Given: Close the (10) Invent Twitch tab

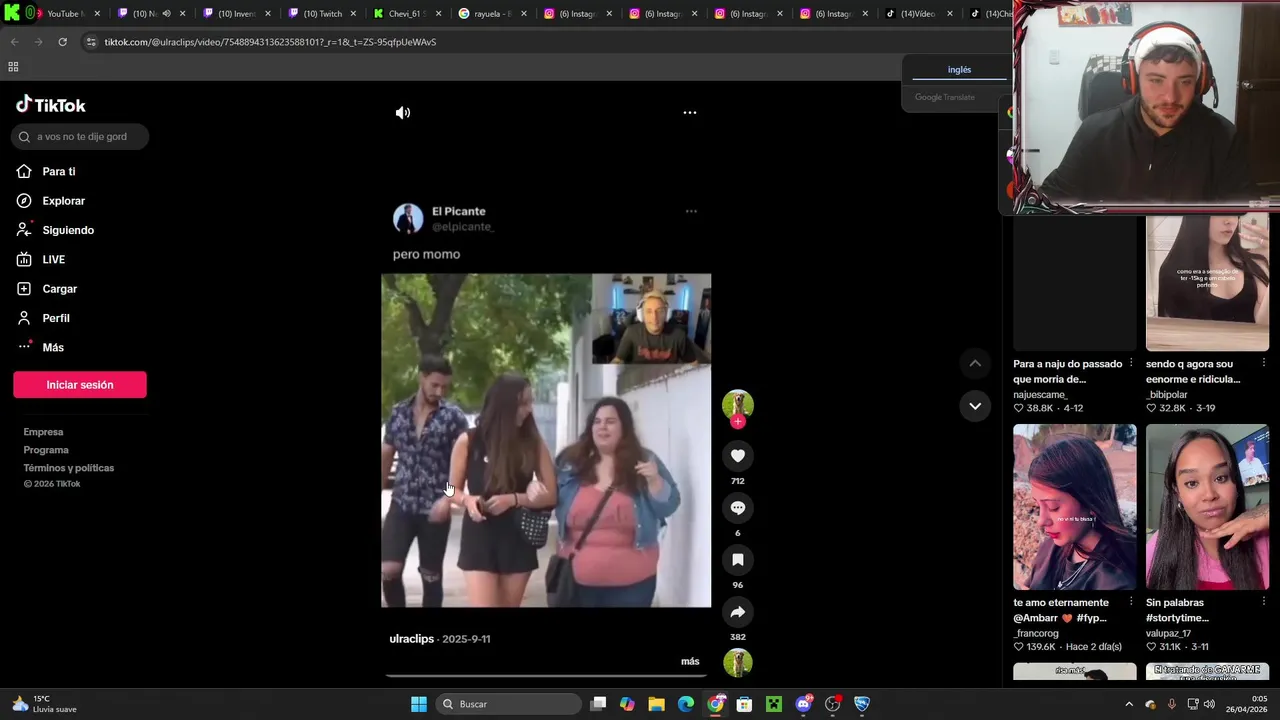Looking at the screenshot, I should pyautogui.click(x=267, y=14).
